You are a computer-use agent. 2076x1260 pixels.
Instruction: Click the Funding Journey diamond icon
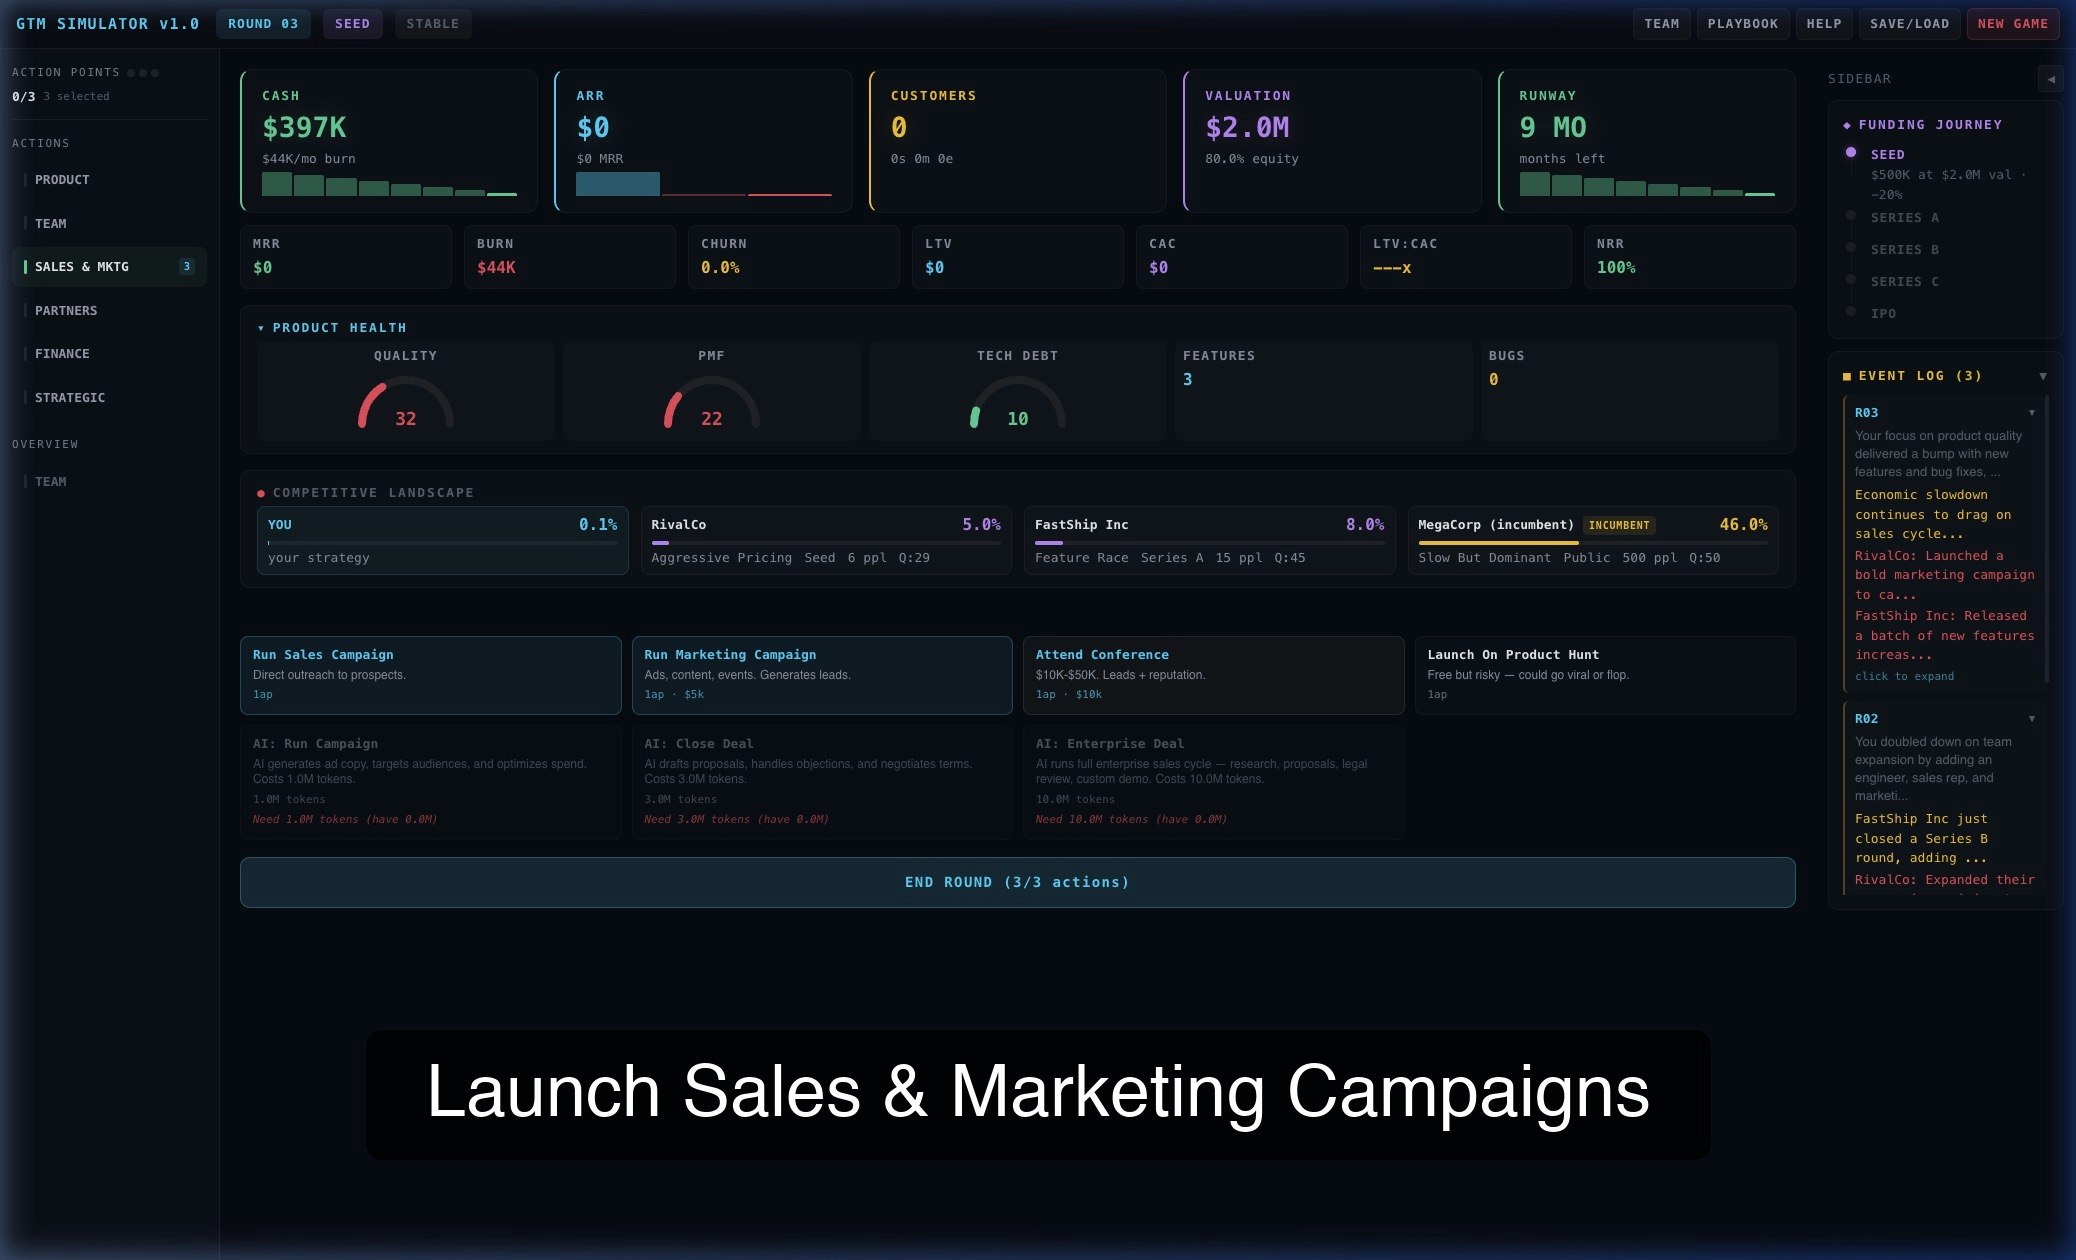pos(1846,125)
